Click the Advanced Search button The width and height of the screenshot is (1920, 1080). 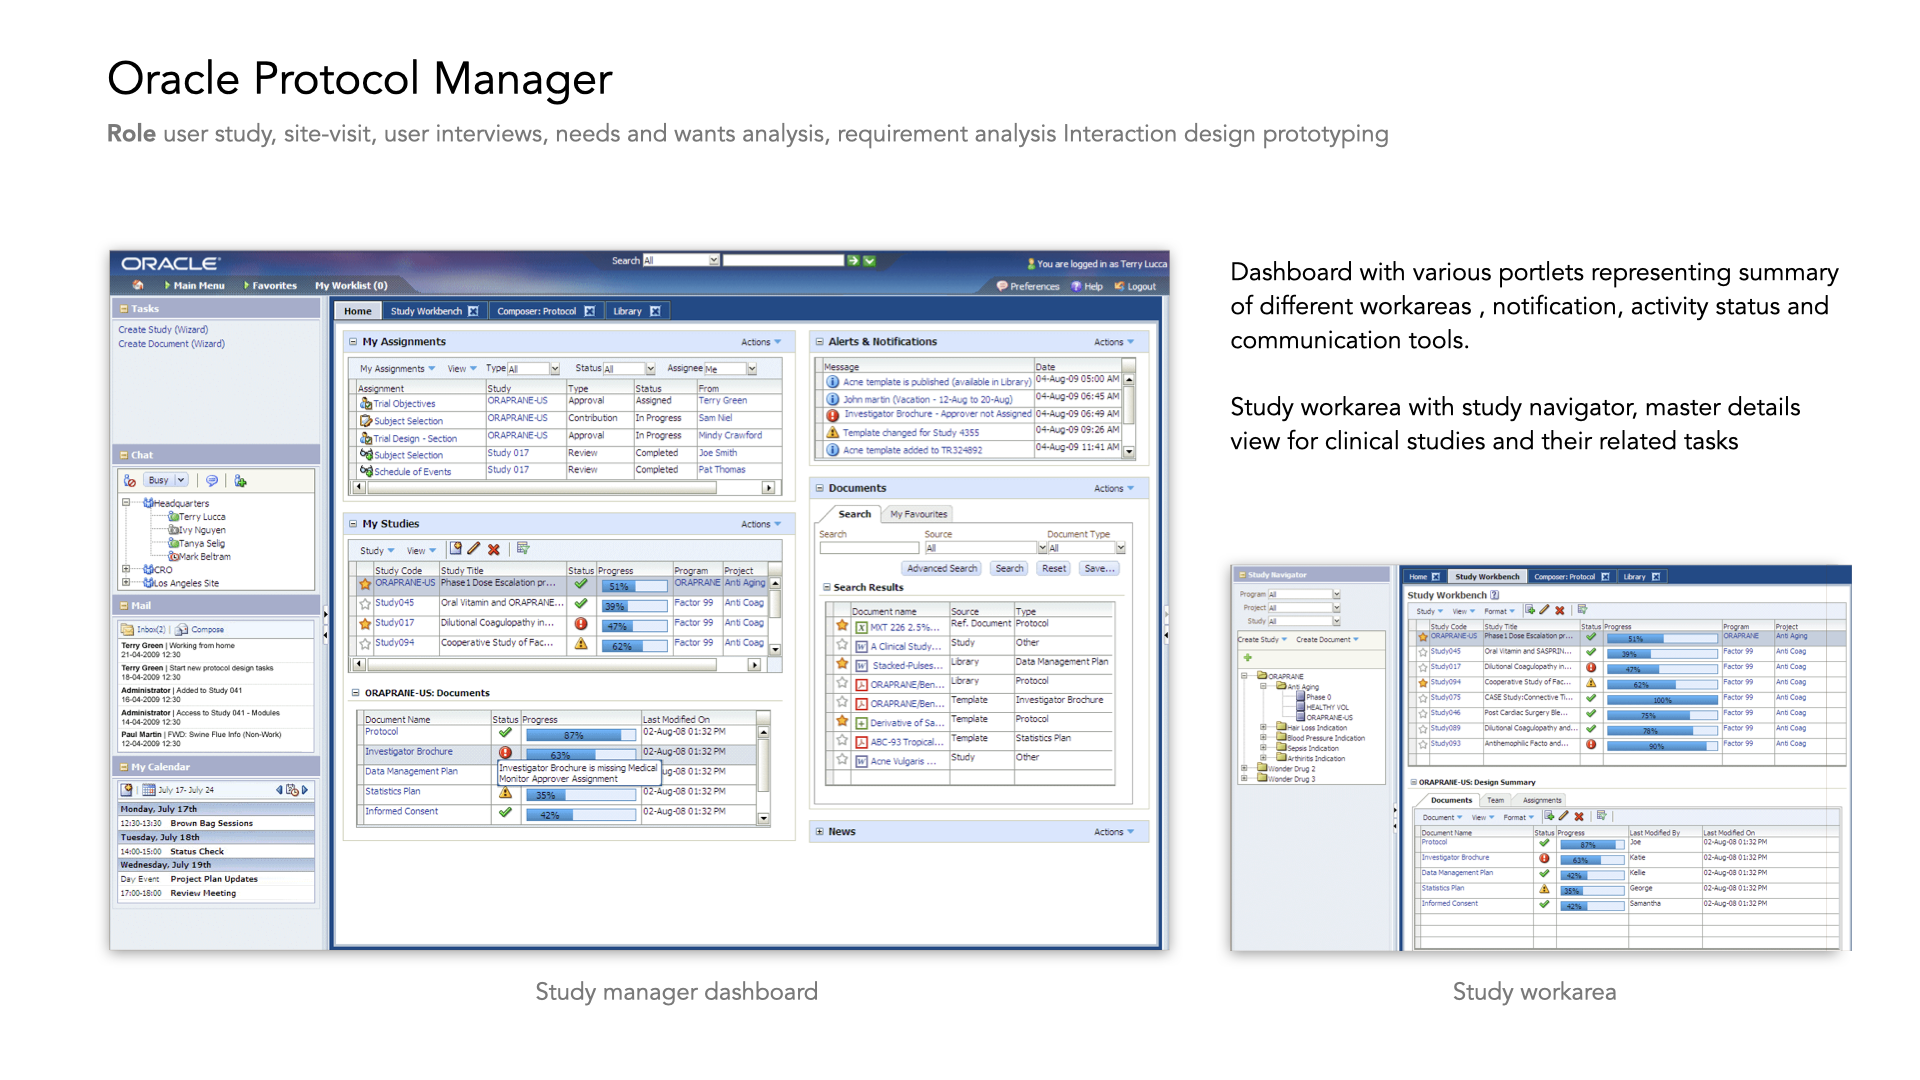[x=941, y=569]
